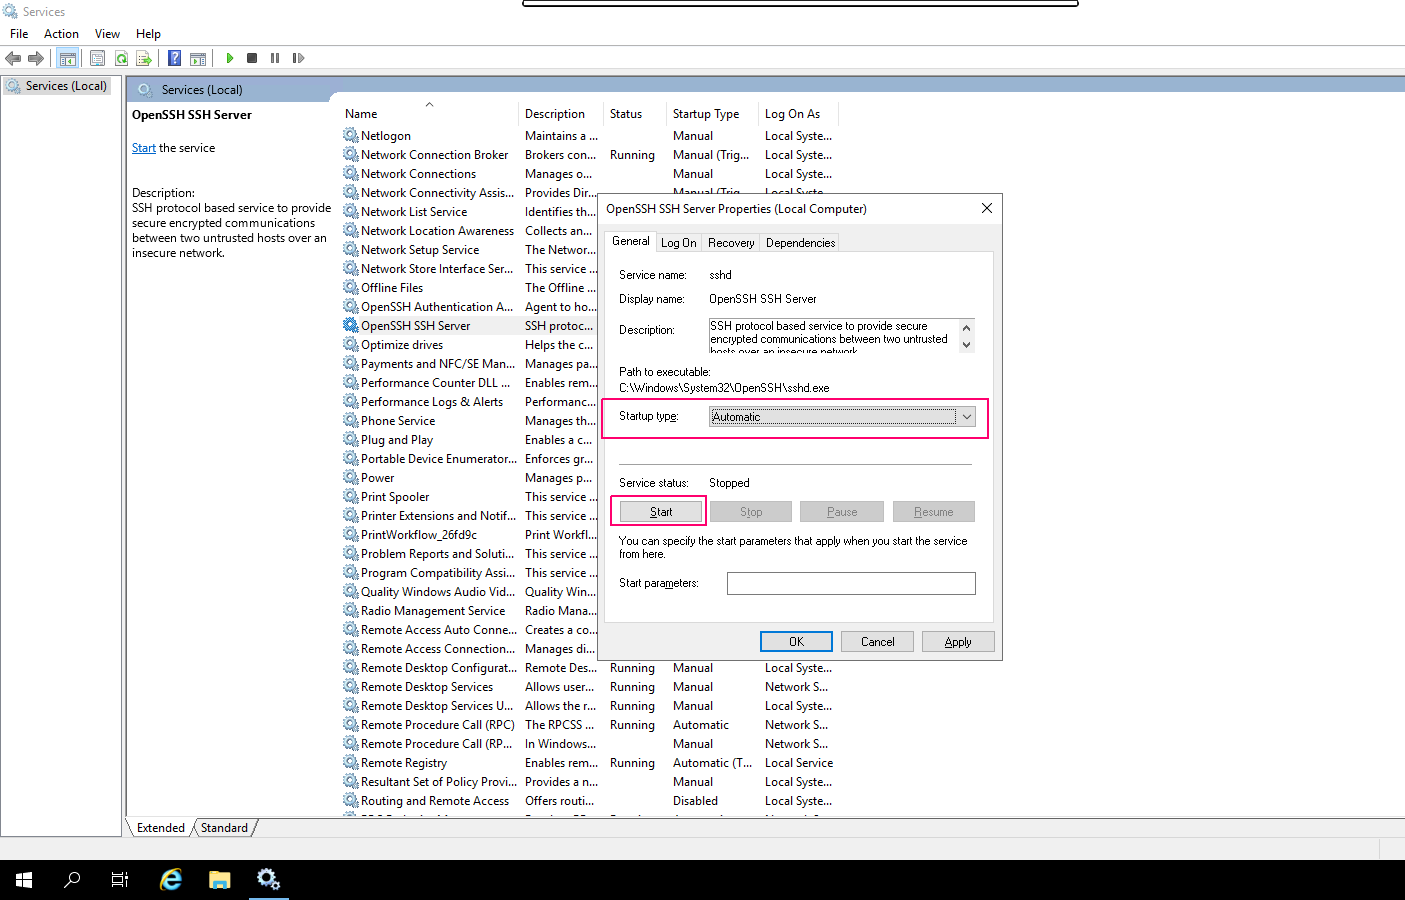Sort by the Name column header
1405x900 pixels.
coord(430,114)
